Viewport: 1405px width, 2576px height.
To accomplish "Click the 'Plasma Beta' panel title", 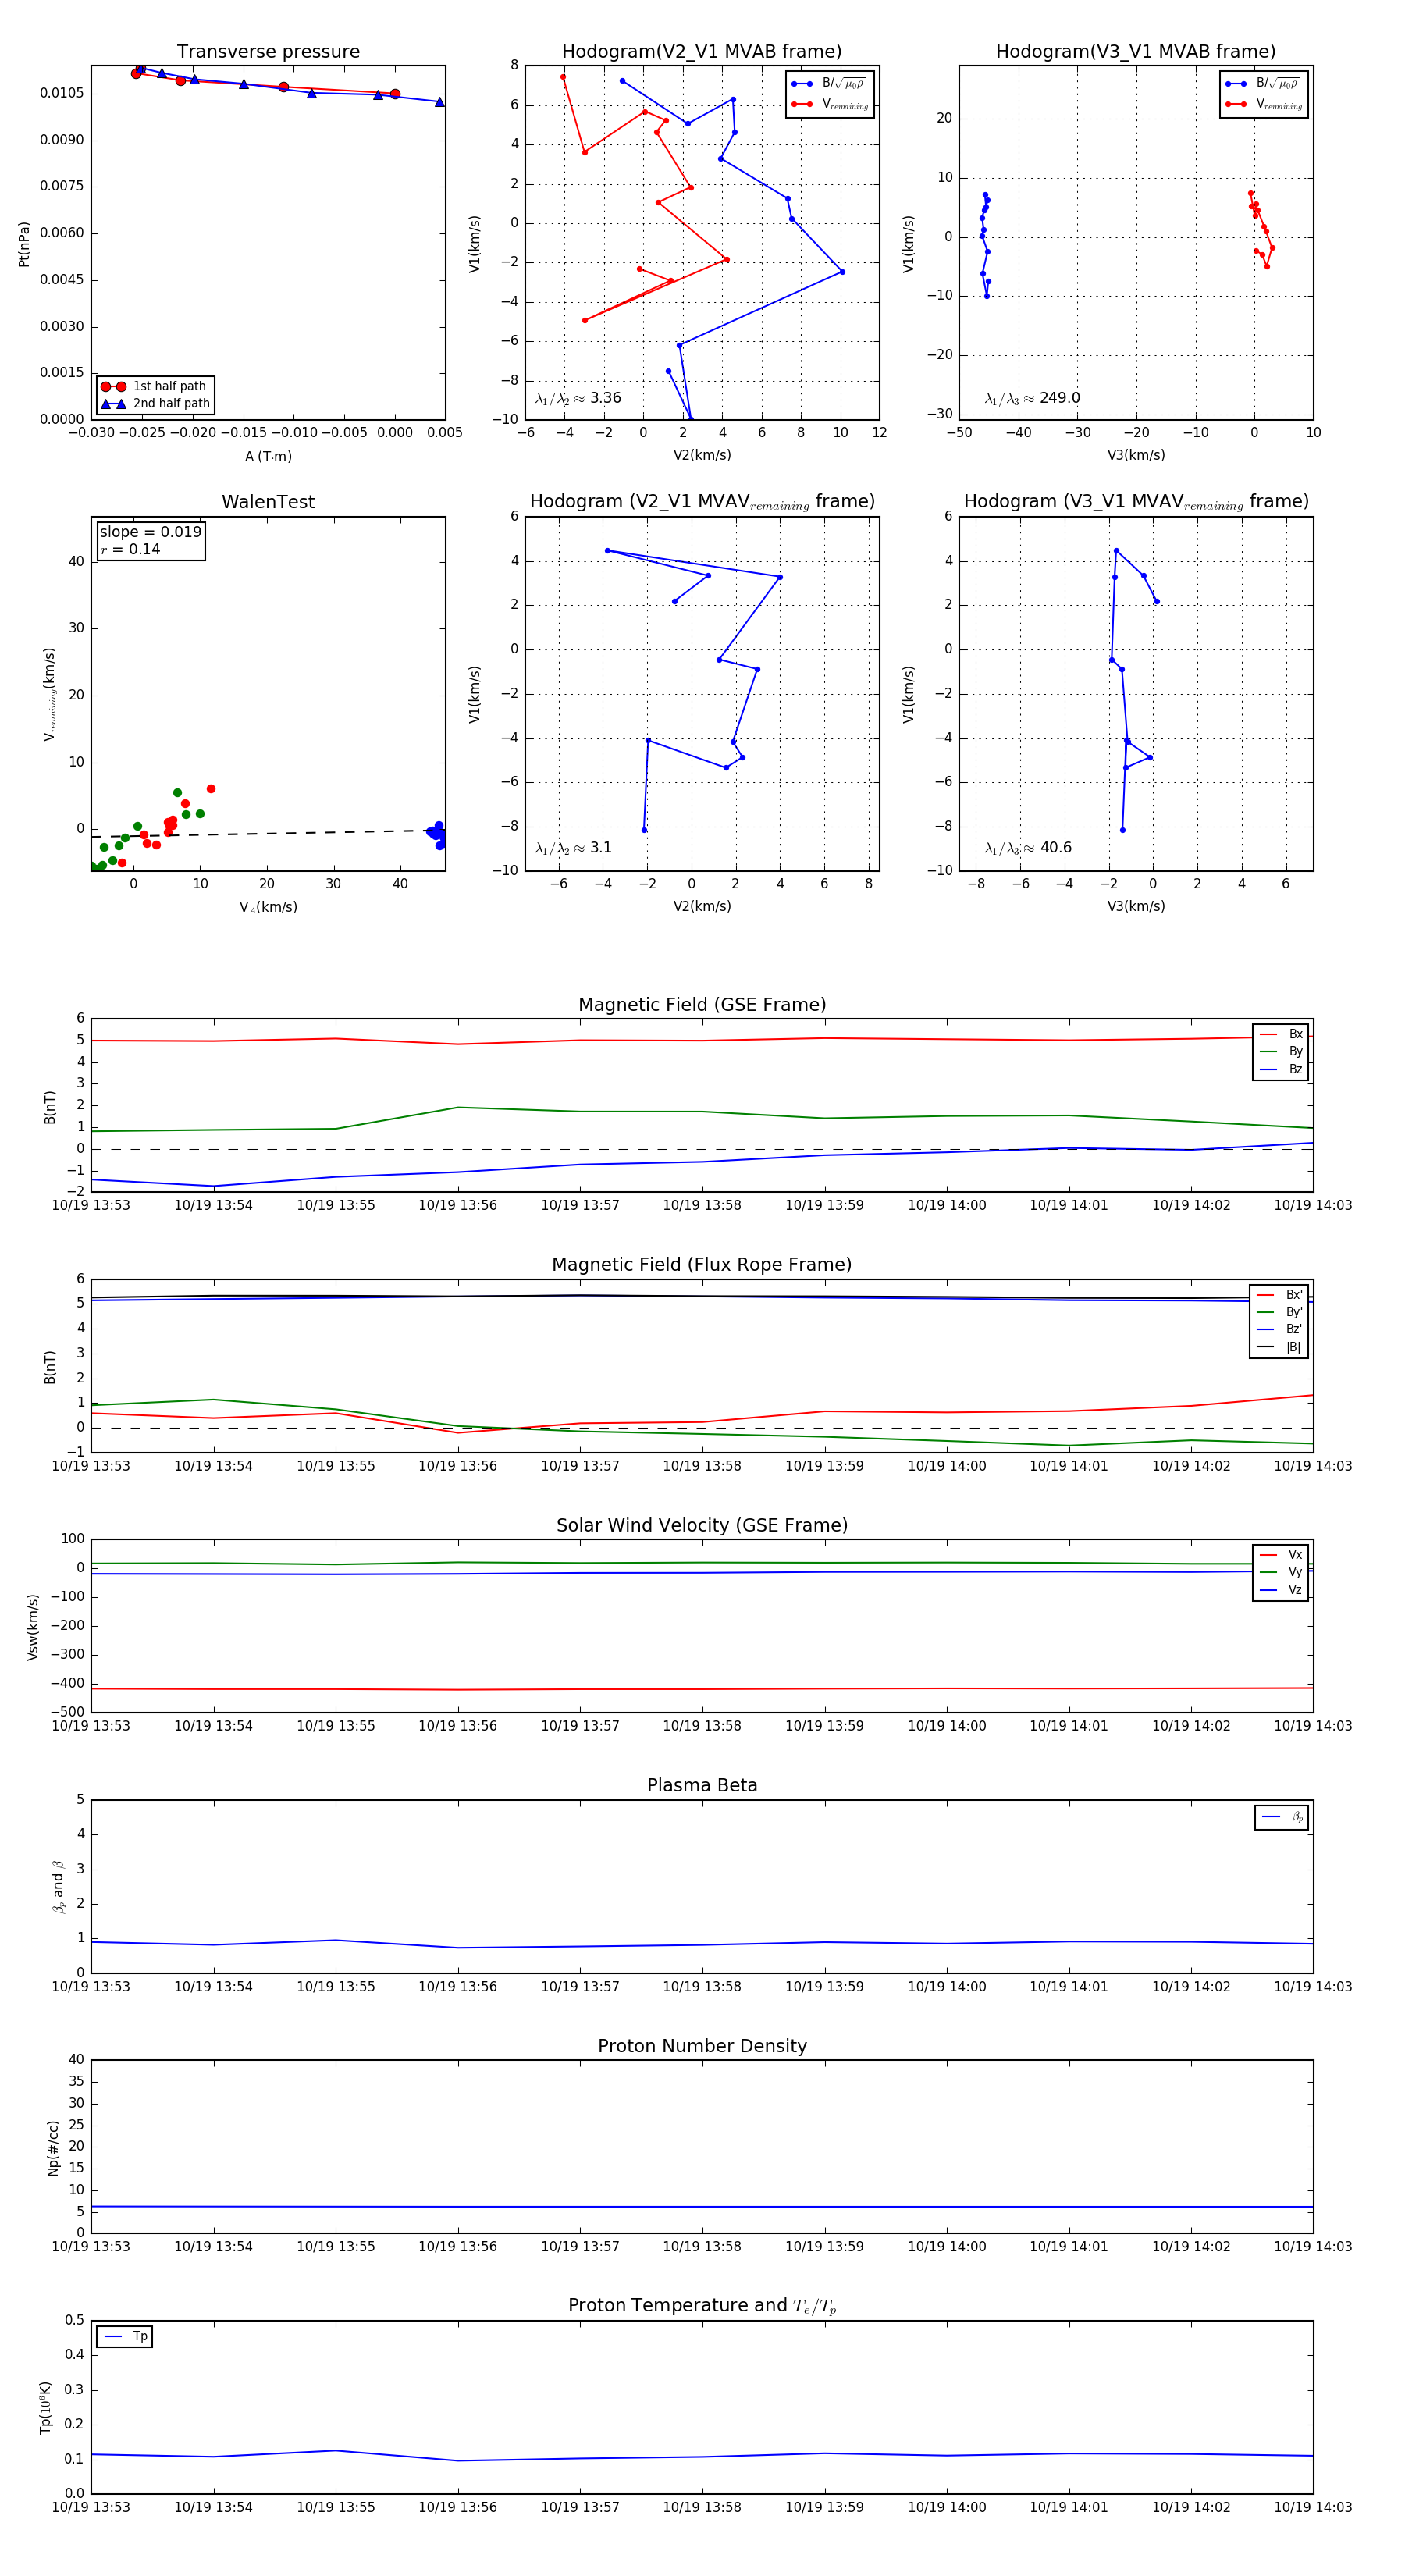I will click(x=702, y=1785).
